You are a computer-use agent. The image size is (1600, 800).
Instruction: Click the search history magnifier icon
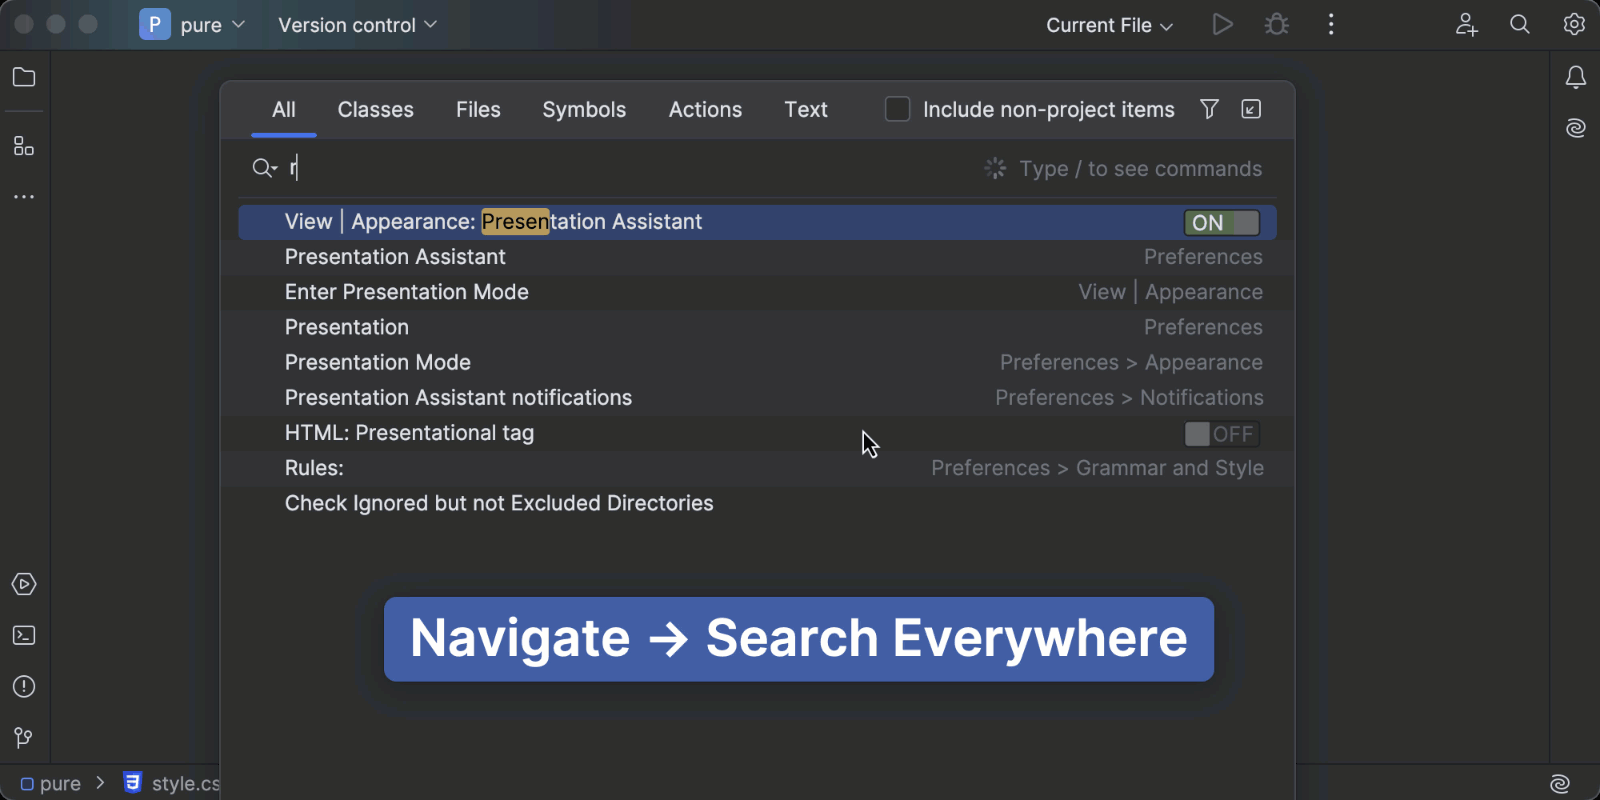264,168
